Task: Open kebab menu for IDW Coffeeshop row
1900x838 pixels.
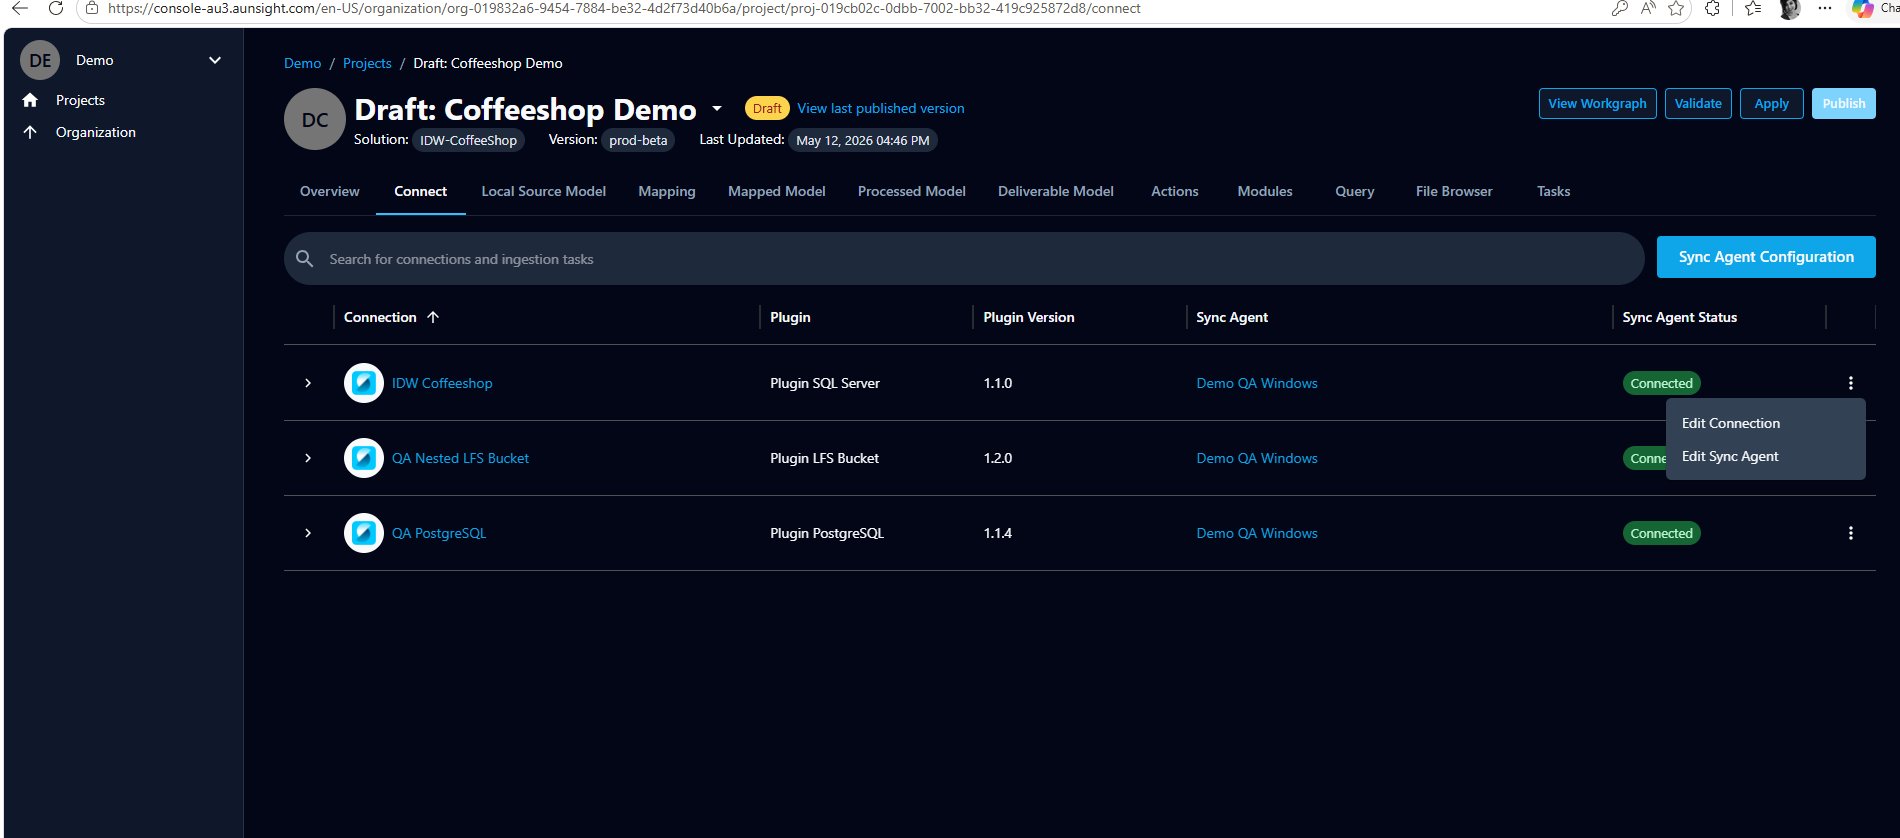Action: point(1851,383)
